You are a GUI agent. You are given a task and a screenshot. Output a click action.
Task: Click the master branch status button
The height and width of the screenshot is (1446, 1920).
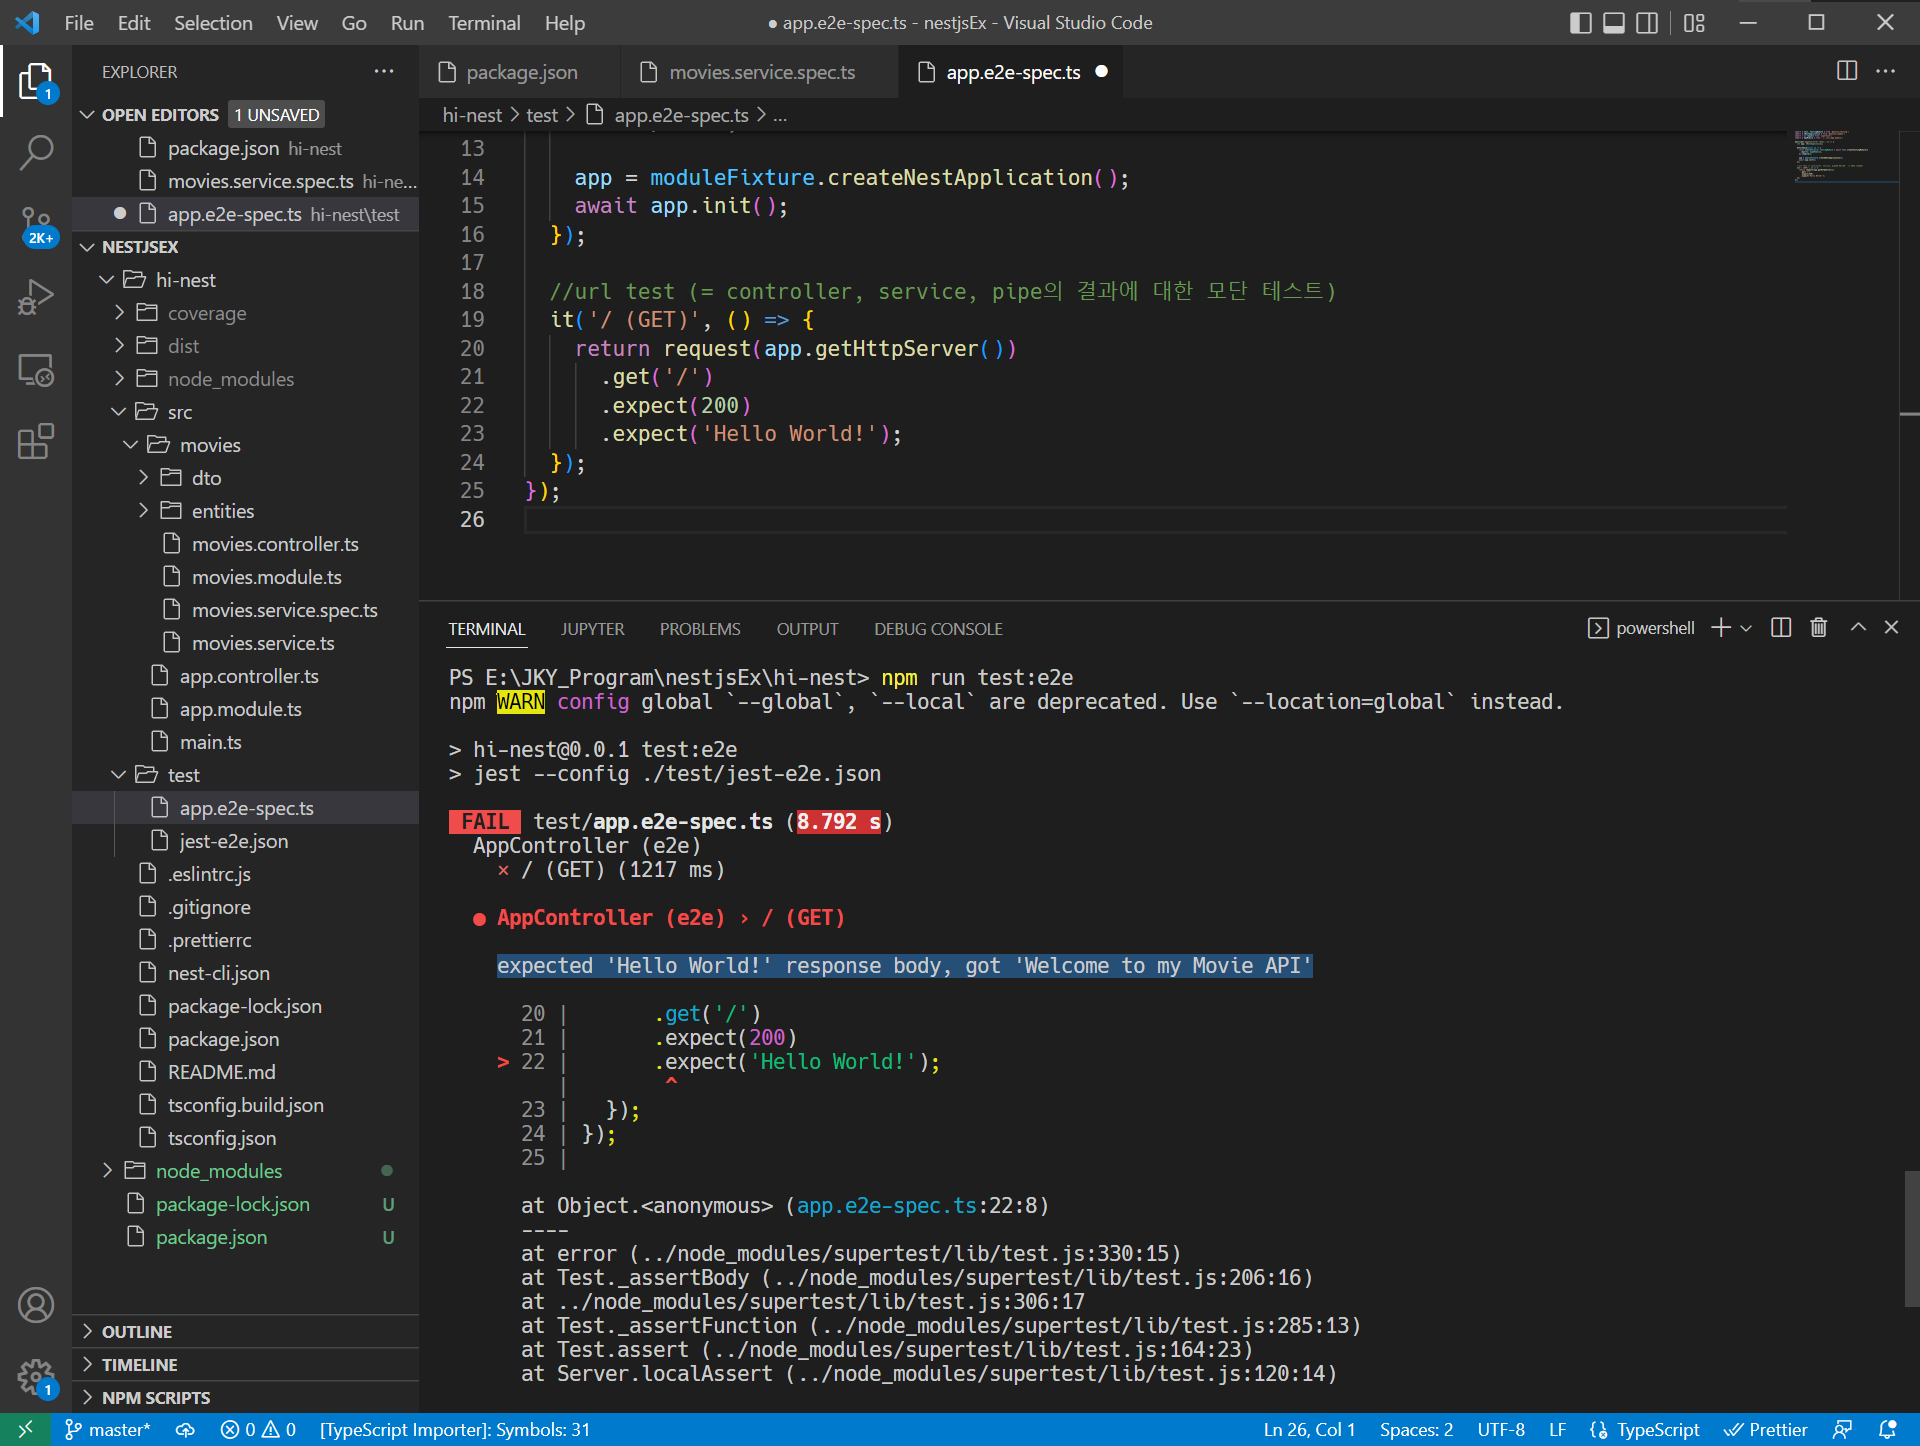click(108, 1430)
